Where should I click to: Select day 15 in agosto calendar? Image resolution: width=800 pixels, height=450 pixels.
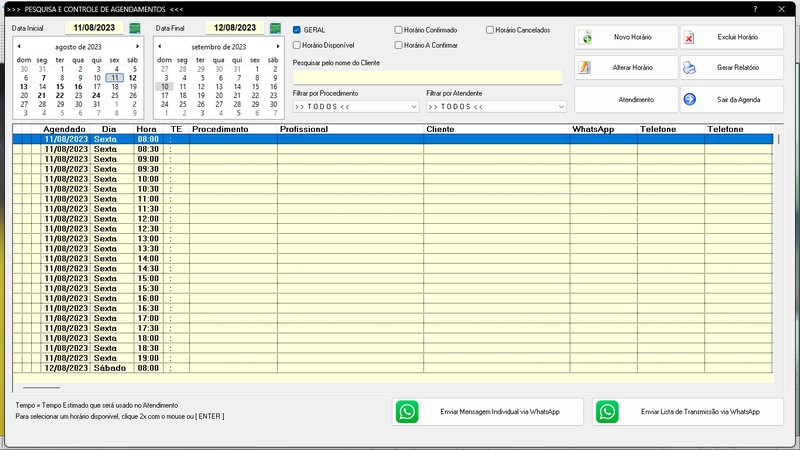60,87
